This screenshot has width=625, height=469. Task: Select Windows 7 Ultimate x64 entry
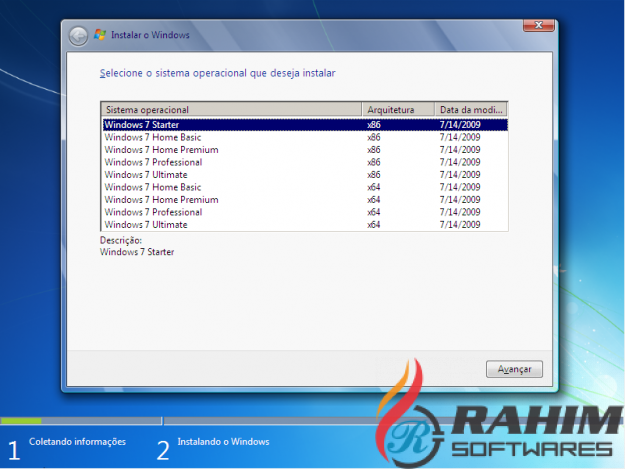click(x=305, y=224)
